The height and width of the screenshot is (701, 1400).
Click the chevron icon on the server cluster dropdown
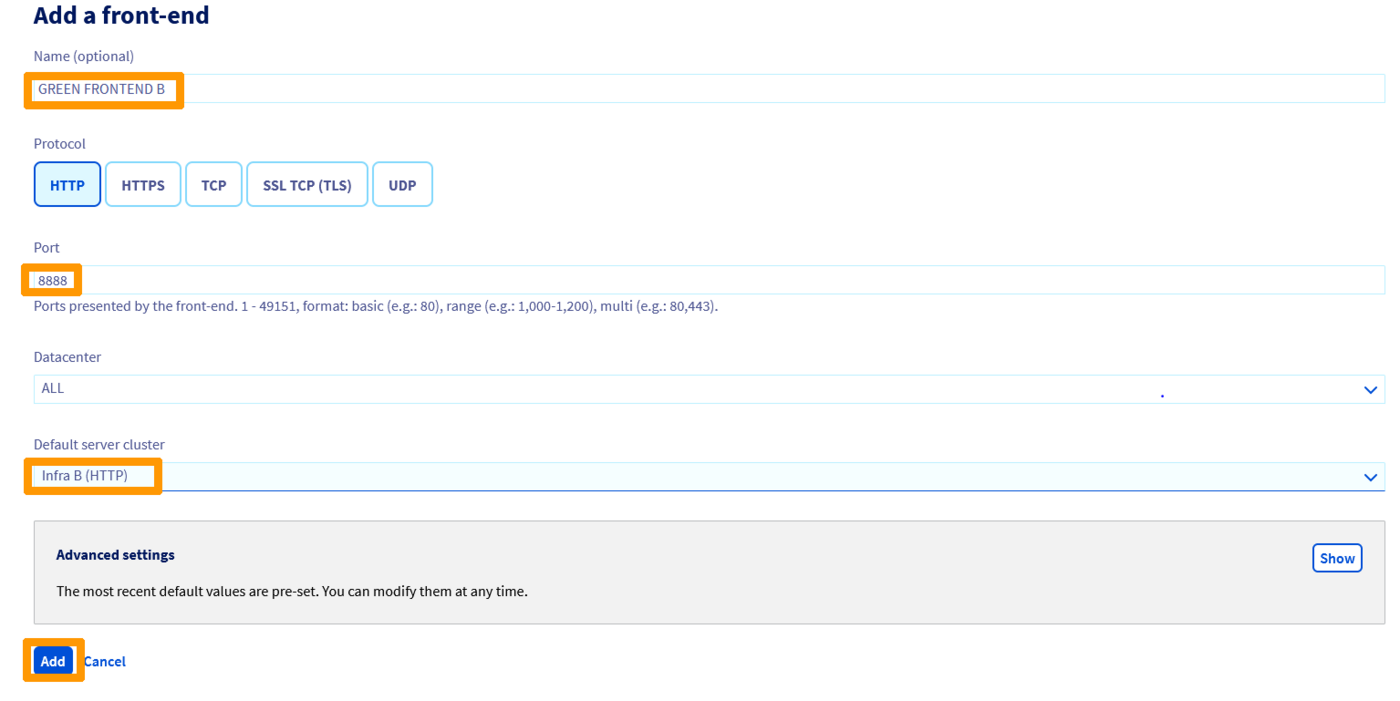coord(1370,476)
